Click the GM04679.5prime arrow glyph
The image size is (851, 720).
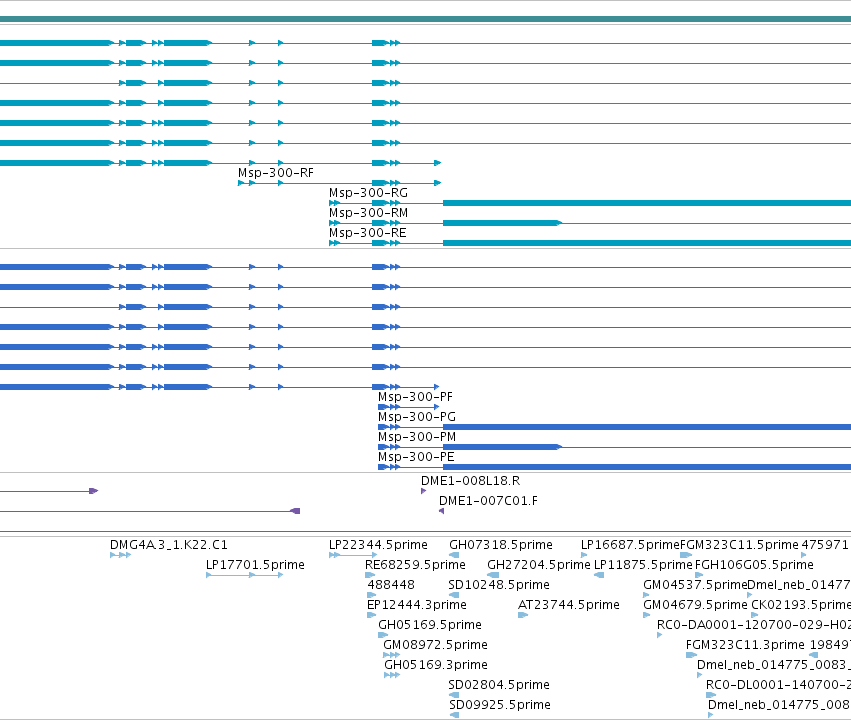[647, 615]
